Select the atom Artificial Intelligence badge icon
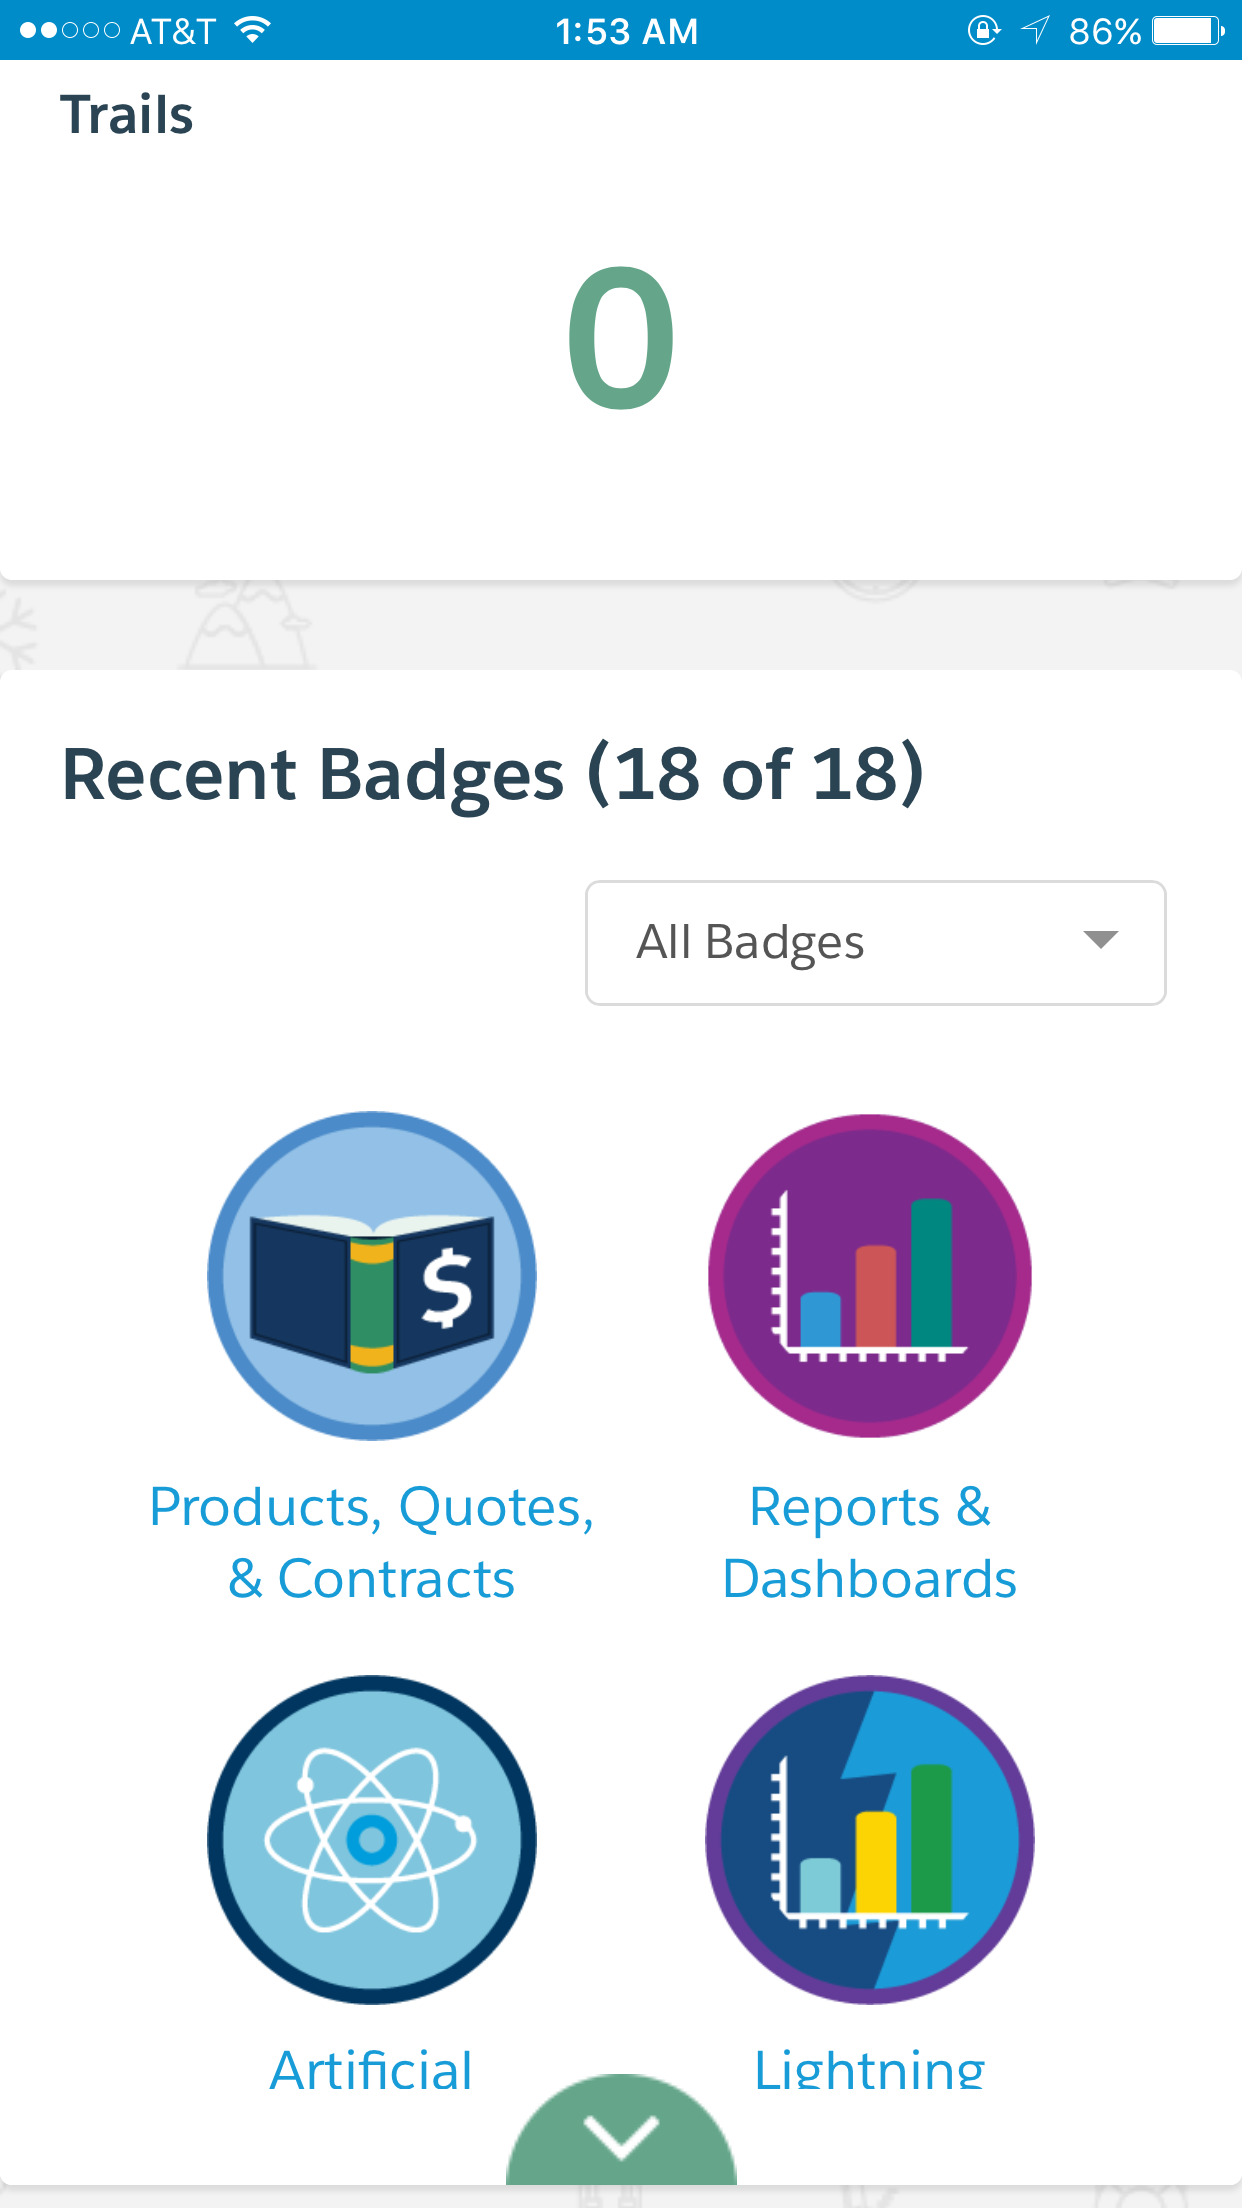This screenshot has width=1242, height=2208. [x=372, y=1840]
